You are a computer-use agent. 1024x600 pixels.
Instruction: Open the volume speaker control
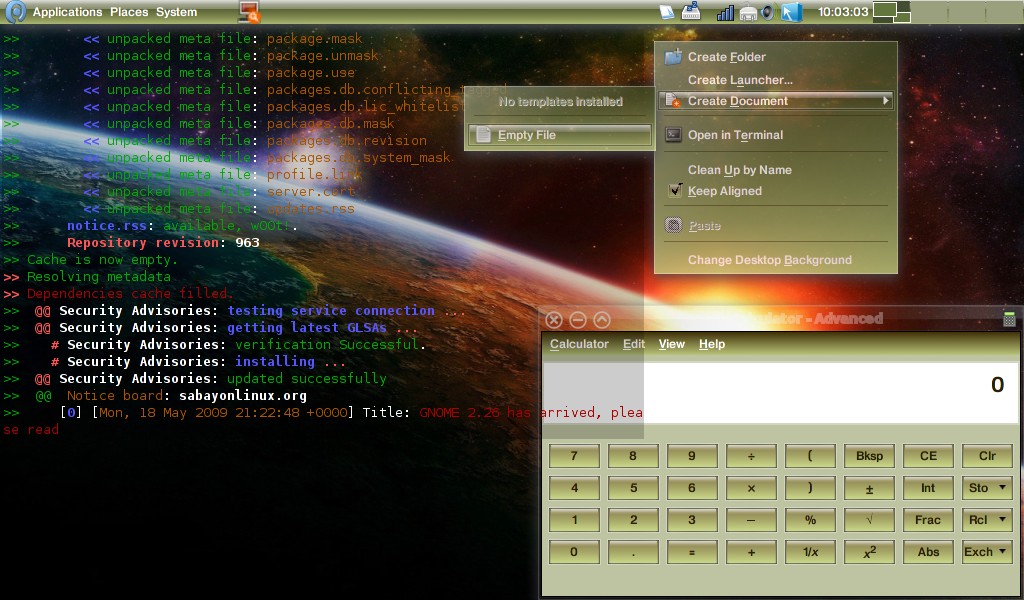point(769,12)
